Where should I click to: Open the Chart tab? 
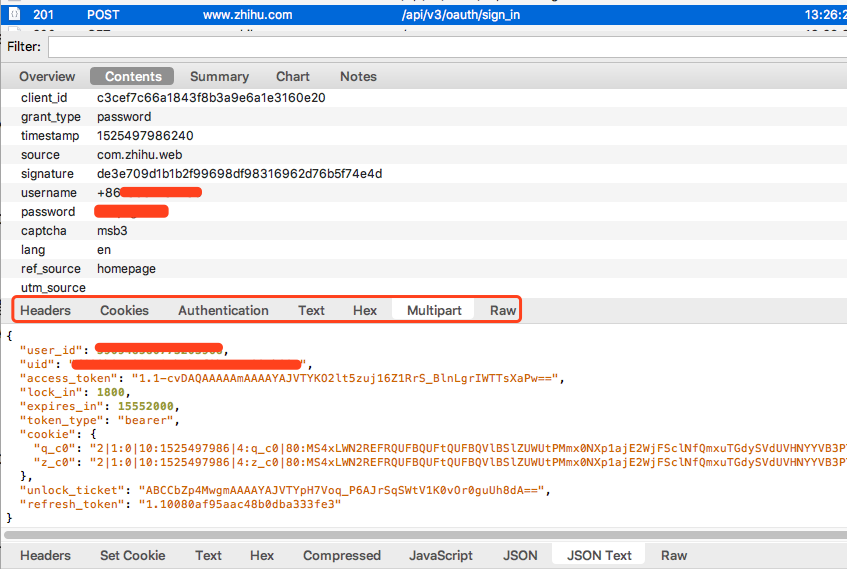pyautogui.click(x=293, y=77)
